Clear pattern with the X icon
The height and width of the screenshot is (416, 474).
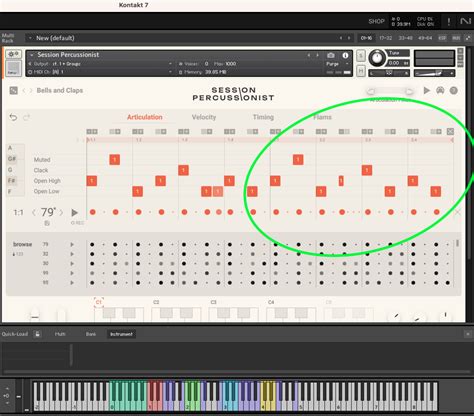click(450, 131)
